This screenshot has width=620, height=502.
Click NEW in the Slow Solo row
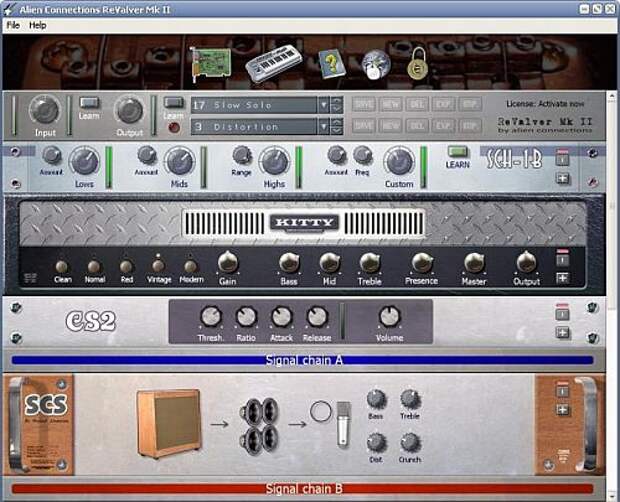point(390,104)
